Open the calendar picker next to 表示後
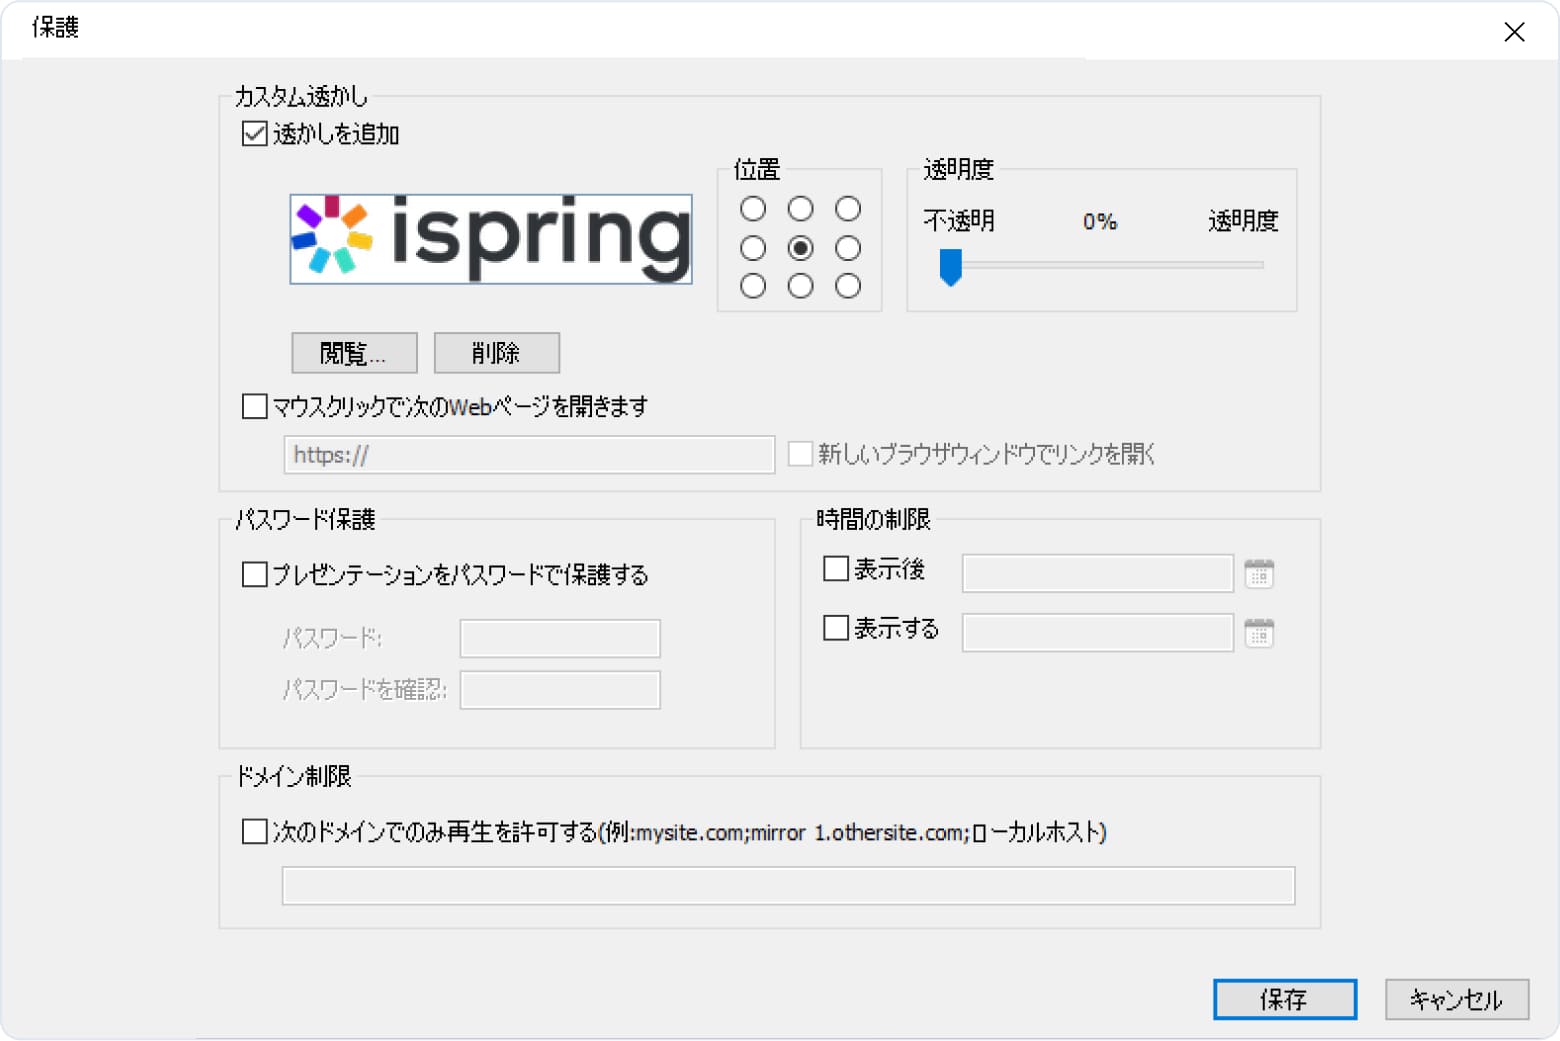The image size is (1560, 1041). tap(1259, 572)
